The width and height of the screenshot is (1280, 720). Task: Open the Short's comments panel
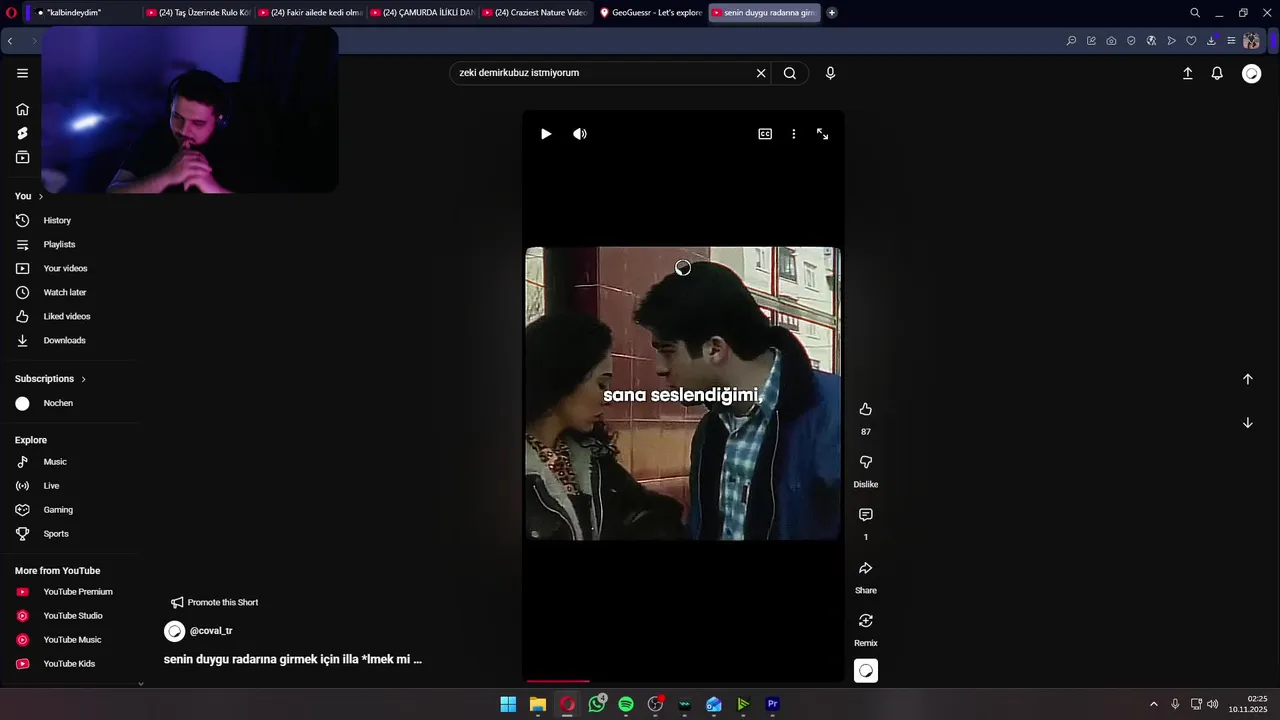coord(866,515)
